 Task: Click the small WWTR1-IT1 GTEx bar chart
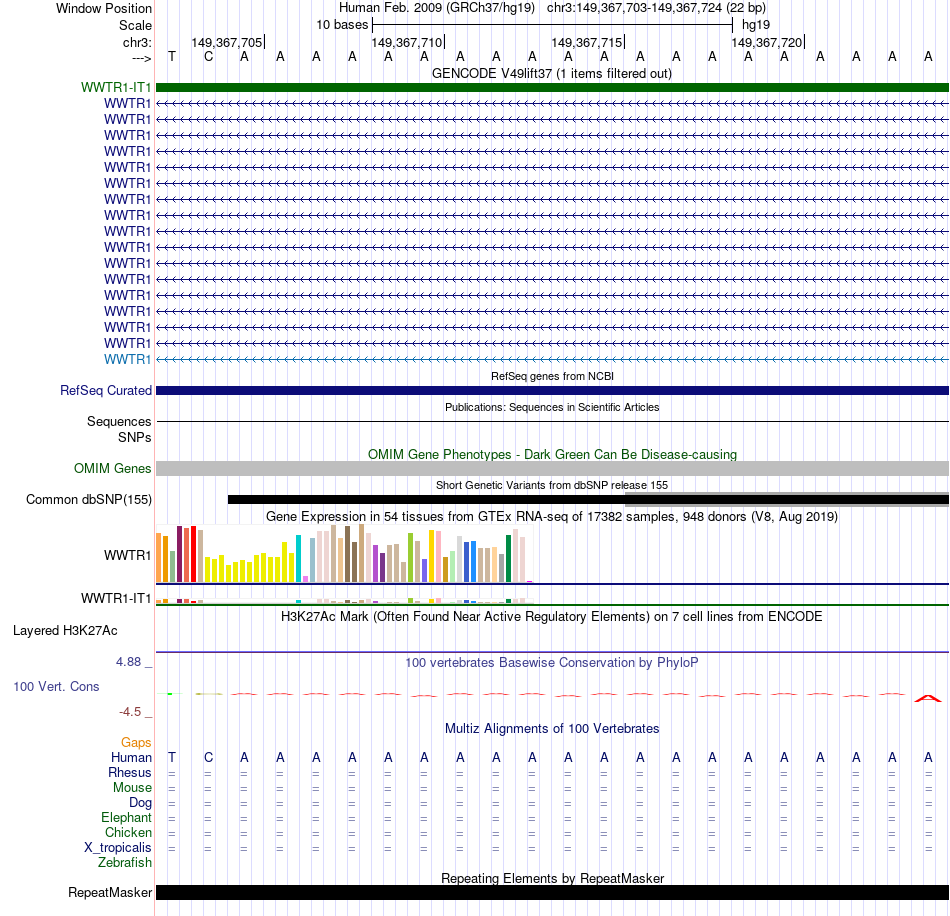click(x=344, y=600)
